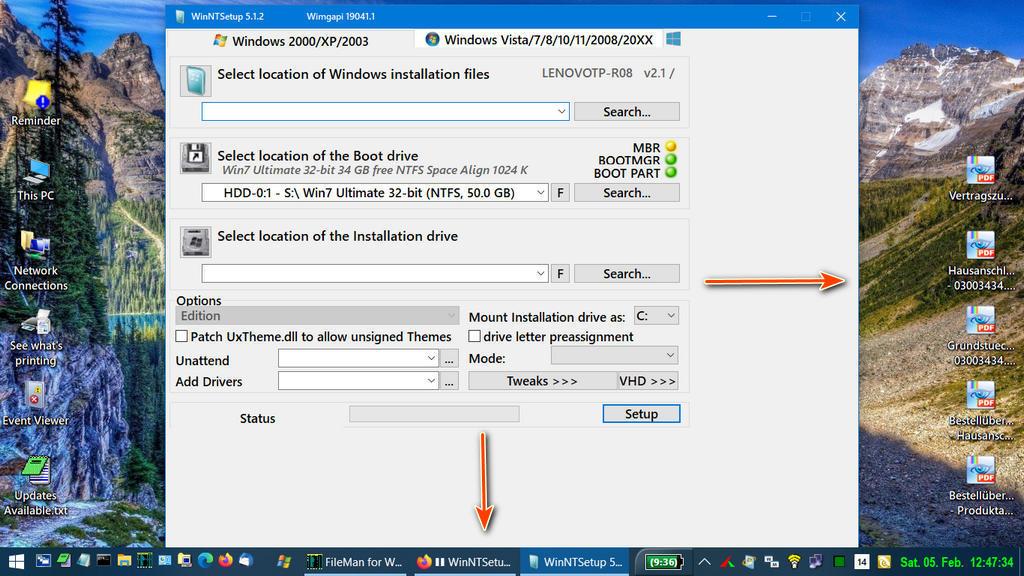Enable Patch UxTheme.dll checkbox
1024x576 pixels.
[182, 337]
